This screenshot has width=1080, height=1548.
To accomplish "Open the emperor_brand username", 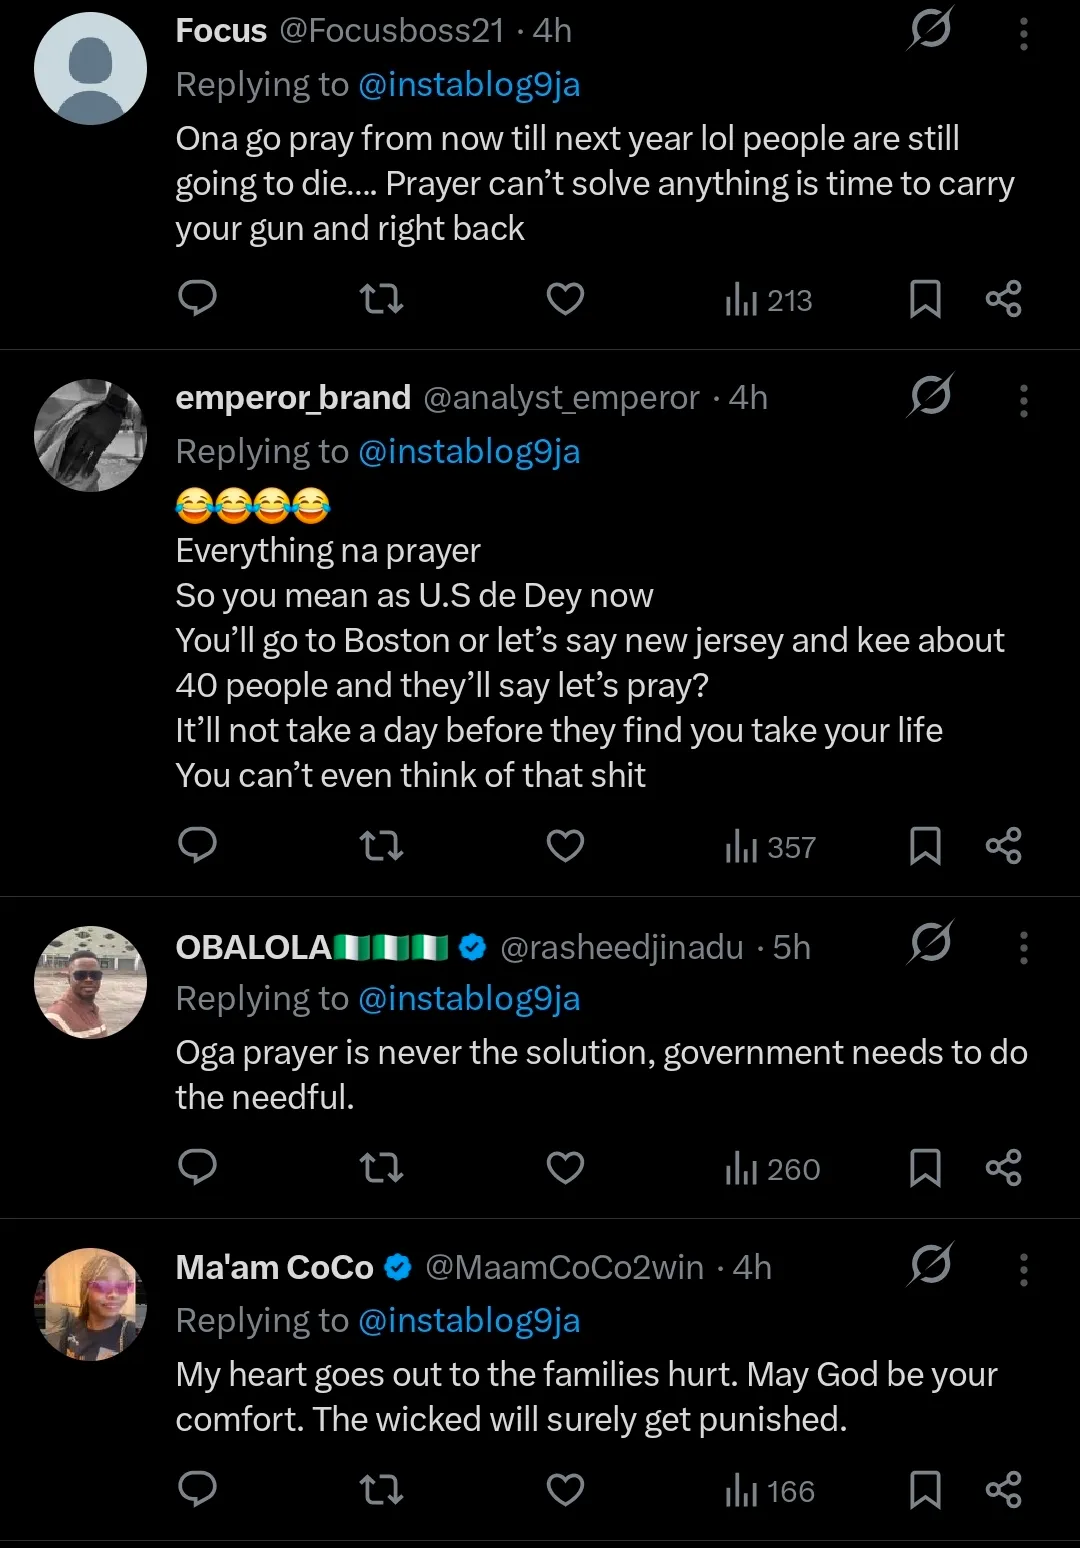I will (x=293, y=398).
